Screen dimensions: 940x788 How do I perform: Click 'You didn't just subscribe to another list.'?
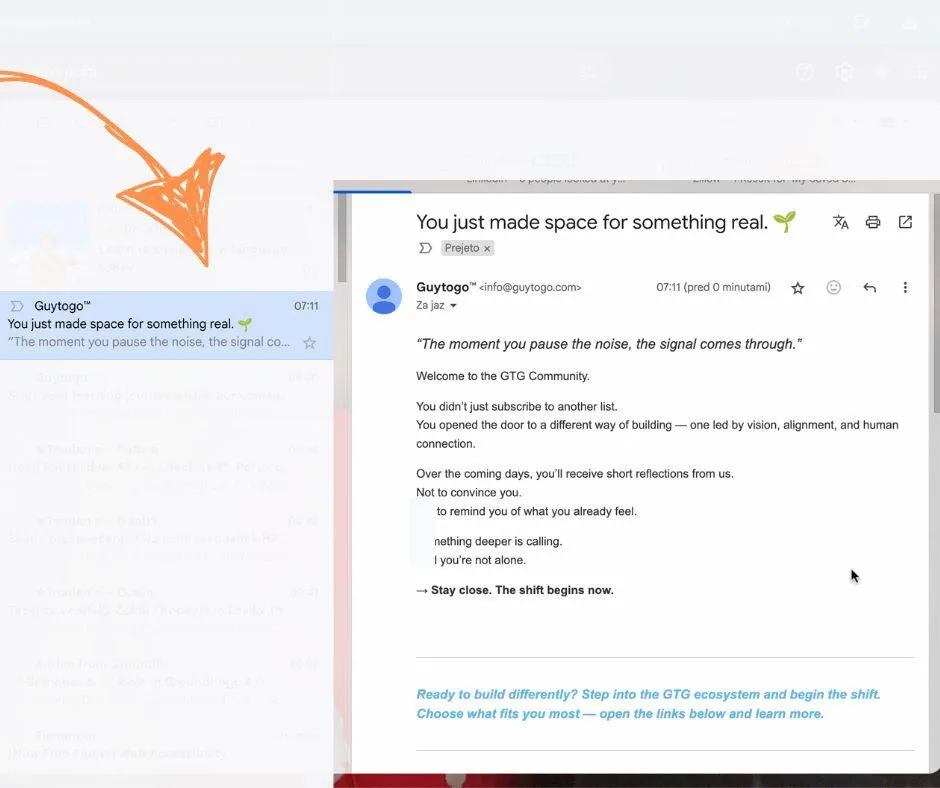pos(517,407)
